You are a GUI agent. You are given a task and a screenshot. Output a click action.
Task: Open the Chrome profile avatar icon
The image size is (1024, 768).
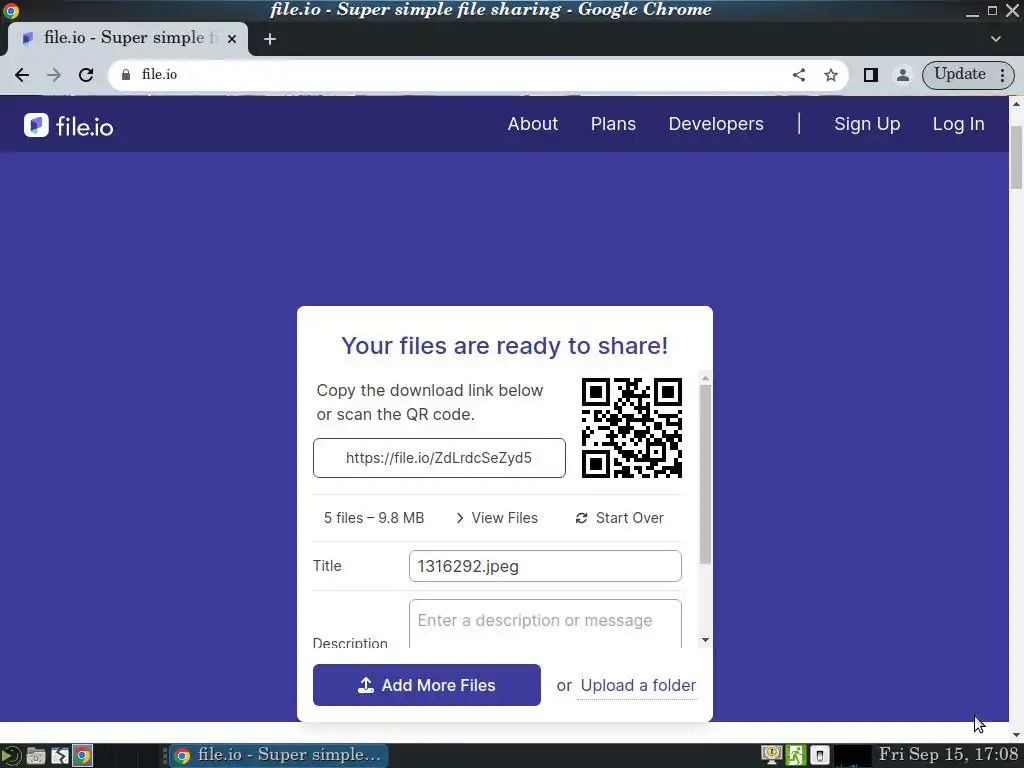[903, 75]
